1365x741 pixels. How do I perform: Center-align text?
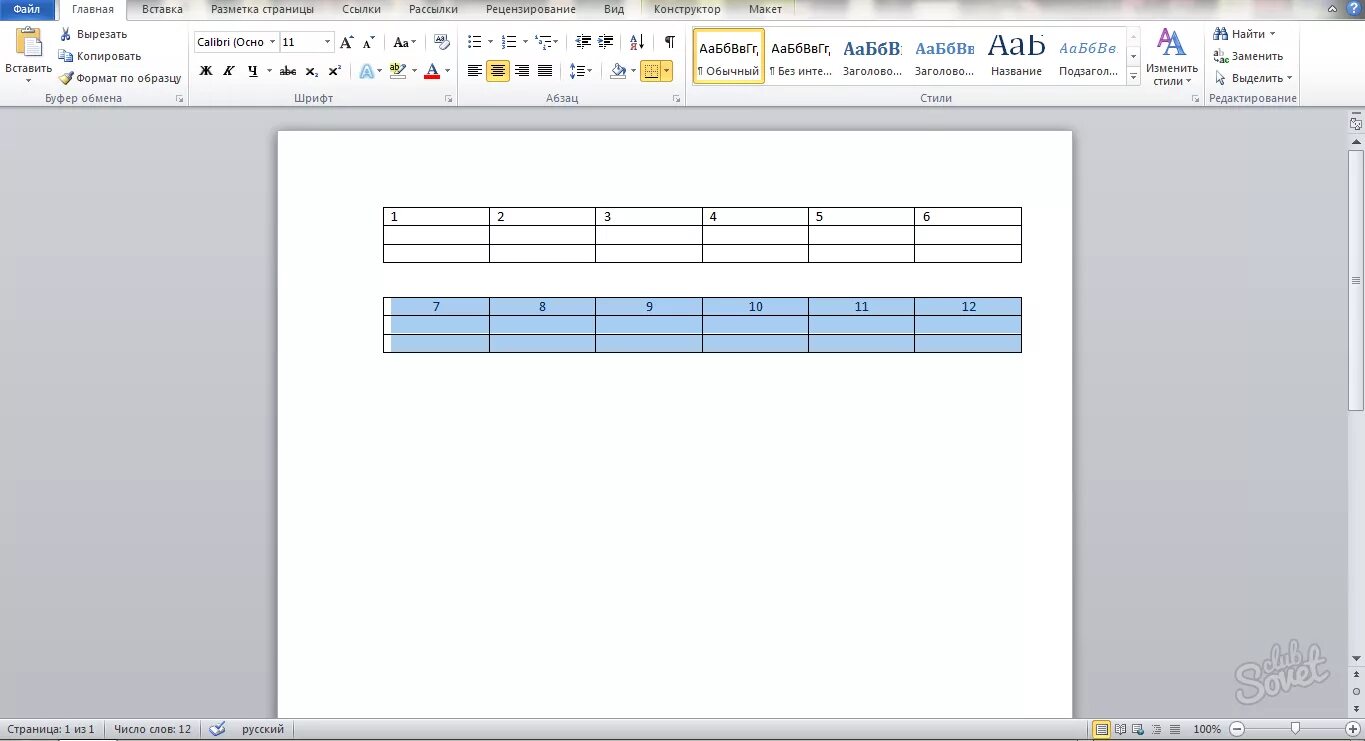click(x=498, y=71)
